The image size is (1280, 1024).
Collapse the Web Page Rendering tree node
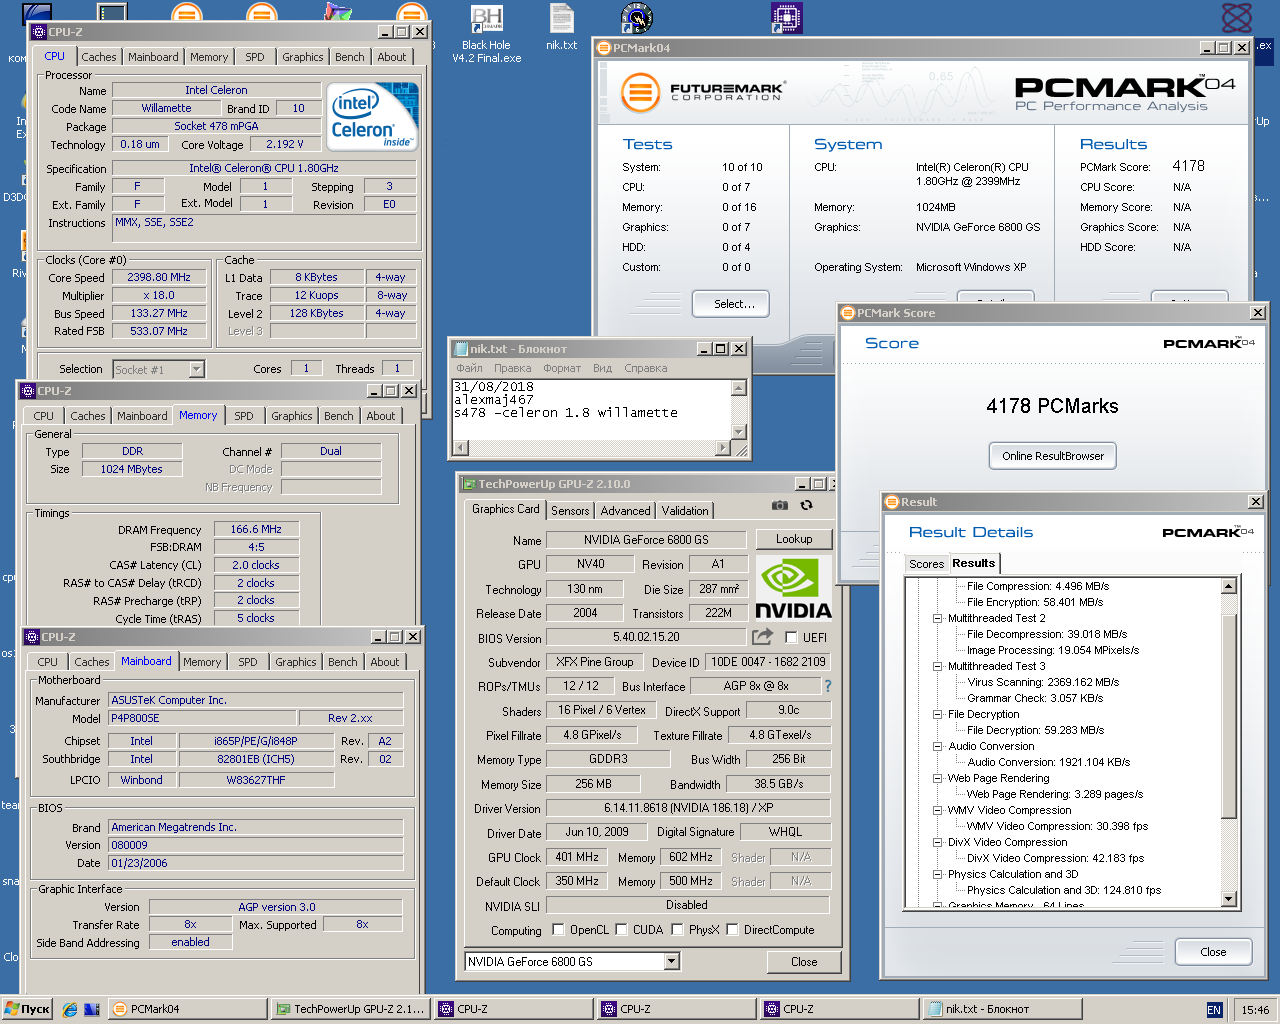pos(938,778)
